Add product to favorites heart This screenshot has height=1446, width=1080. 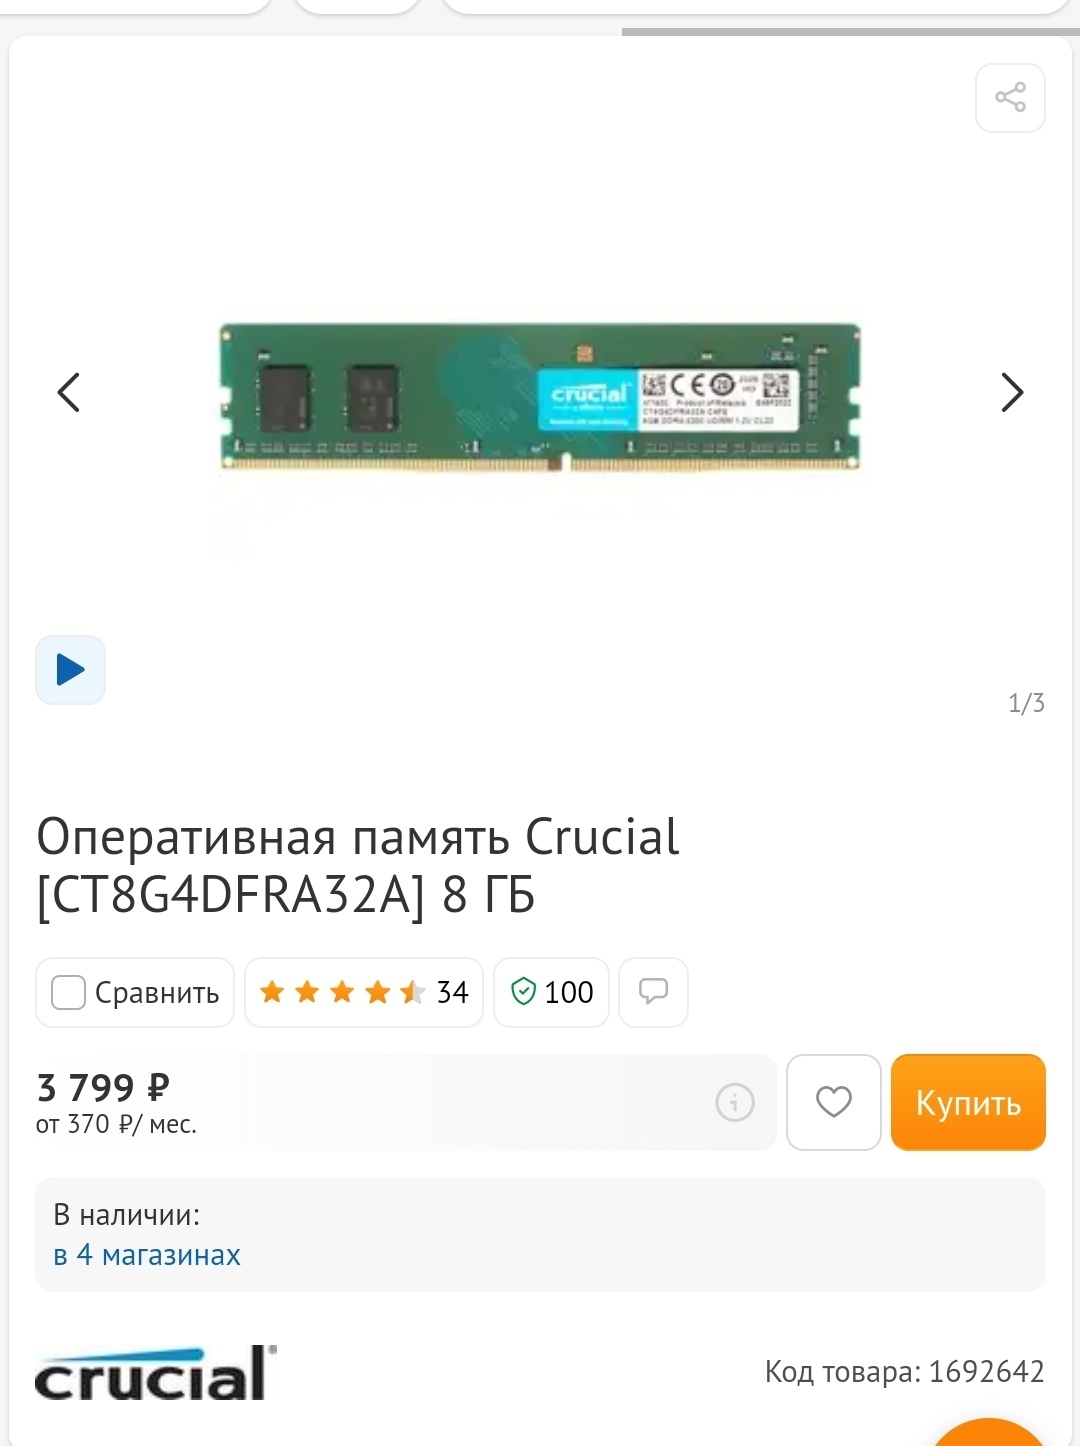click(x=834, y=1102)
